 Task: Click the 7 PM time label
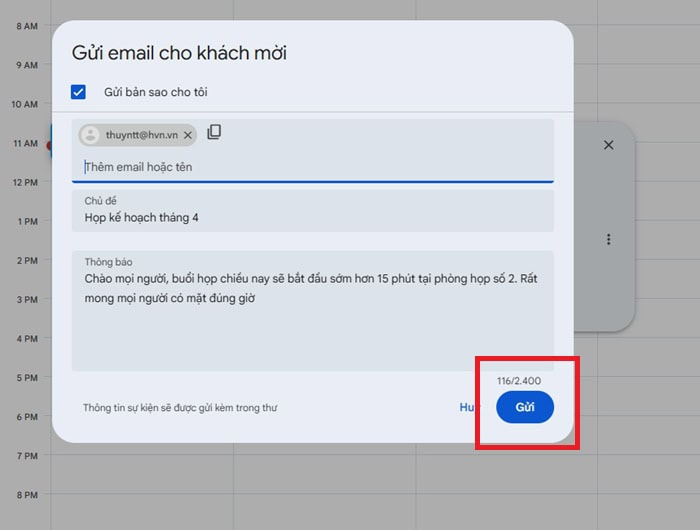(27, 456)
